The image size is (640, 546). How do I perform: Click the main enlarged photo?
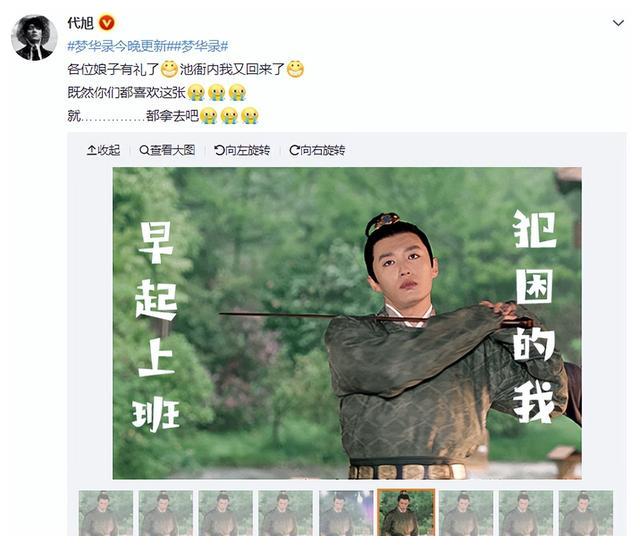[x=347, y=323]
